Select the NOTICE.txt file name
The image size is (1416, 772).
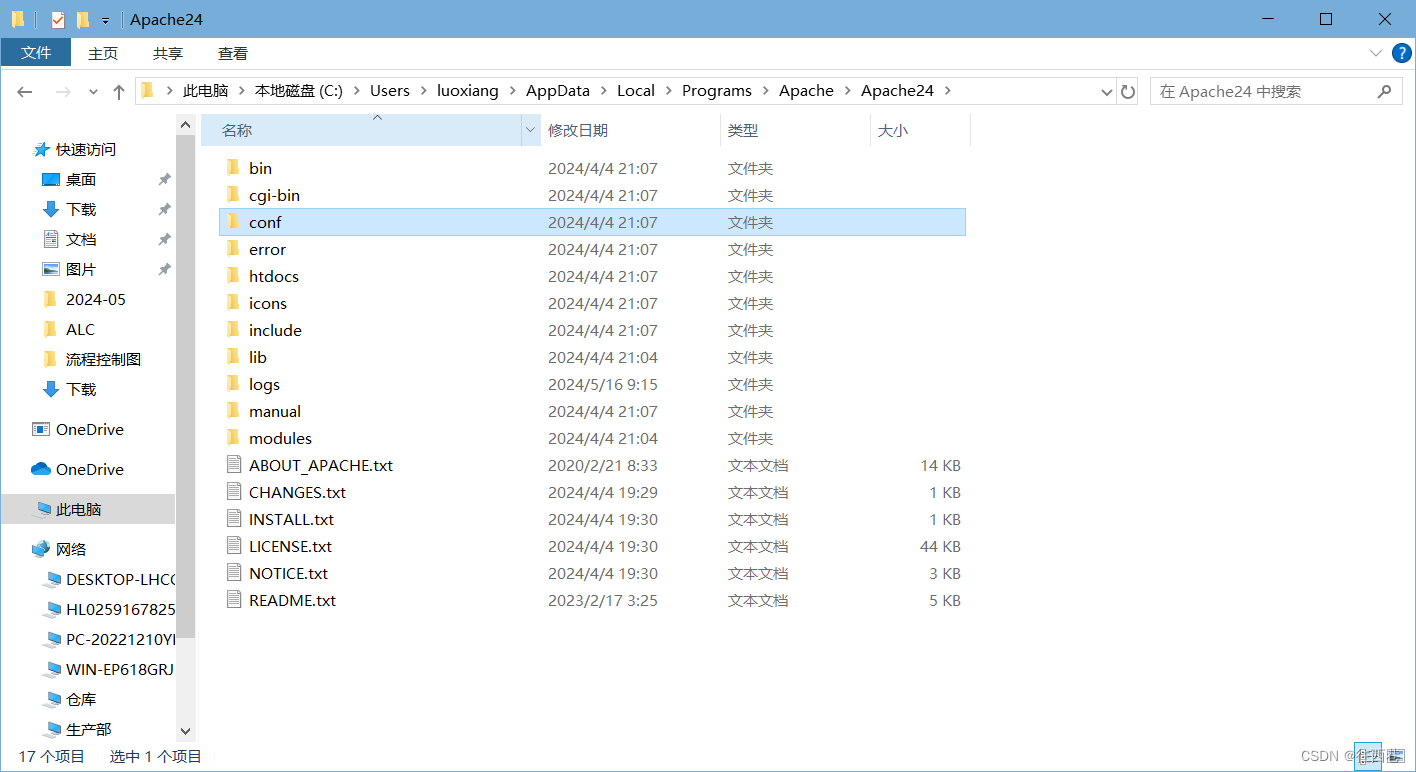click(288, 573)
